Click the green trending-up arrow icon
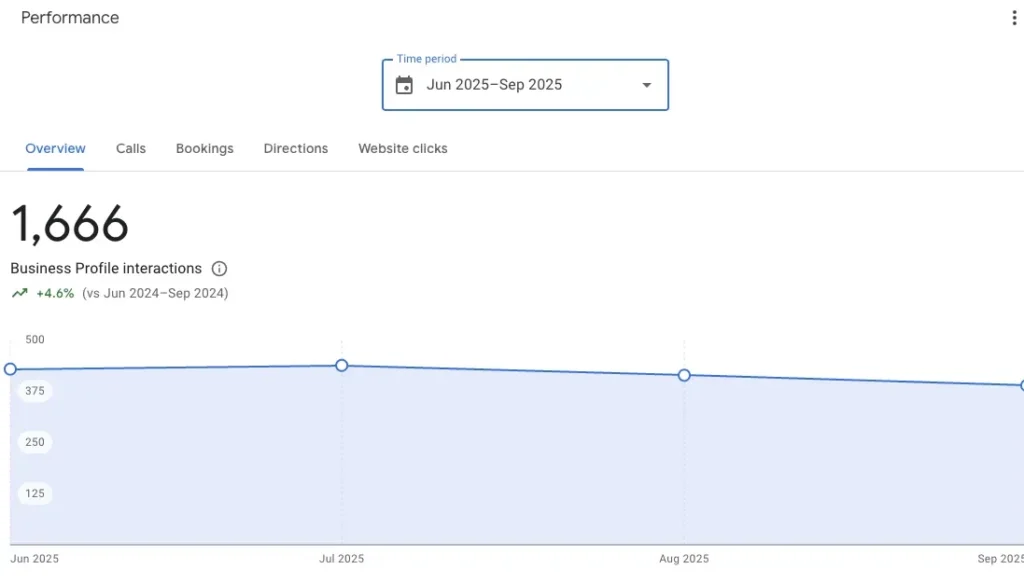The image size is (1024, 583). tap(19, 294)
